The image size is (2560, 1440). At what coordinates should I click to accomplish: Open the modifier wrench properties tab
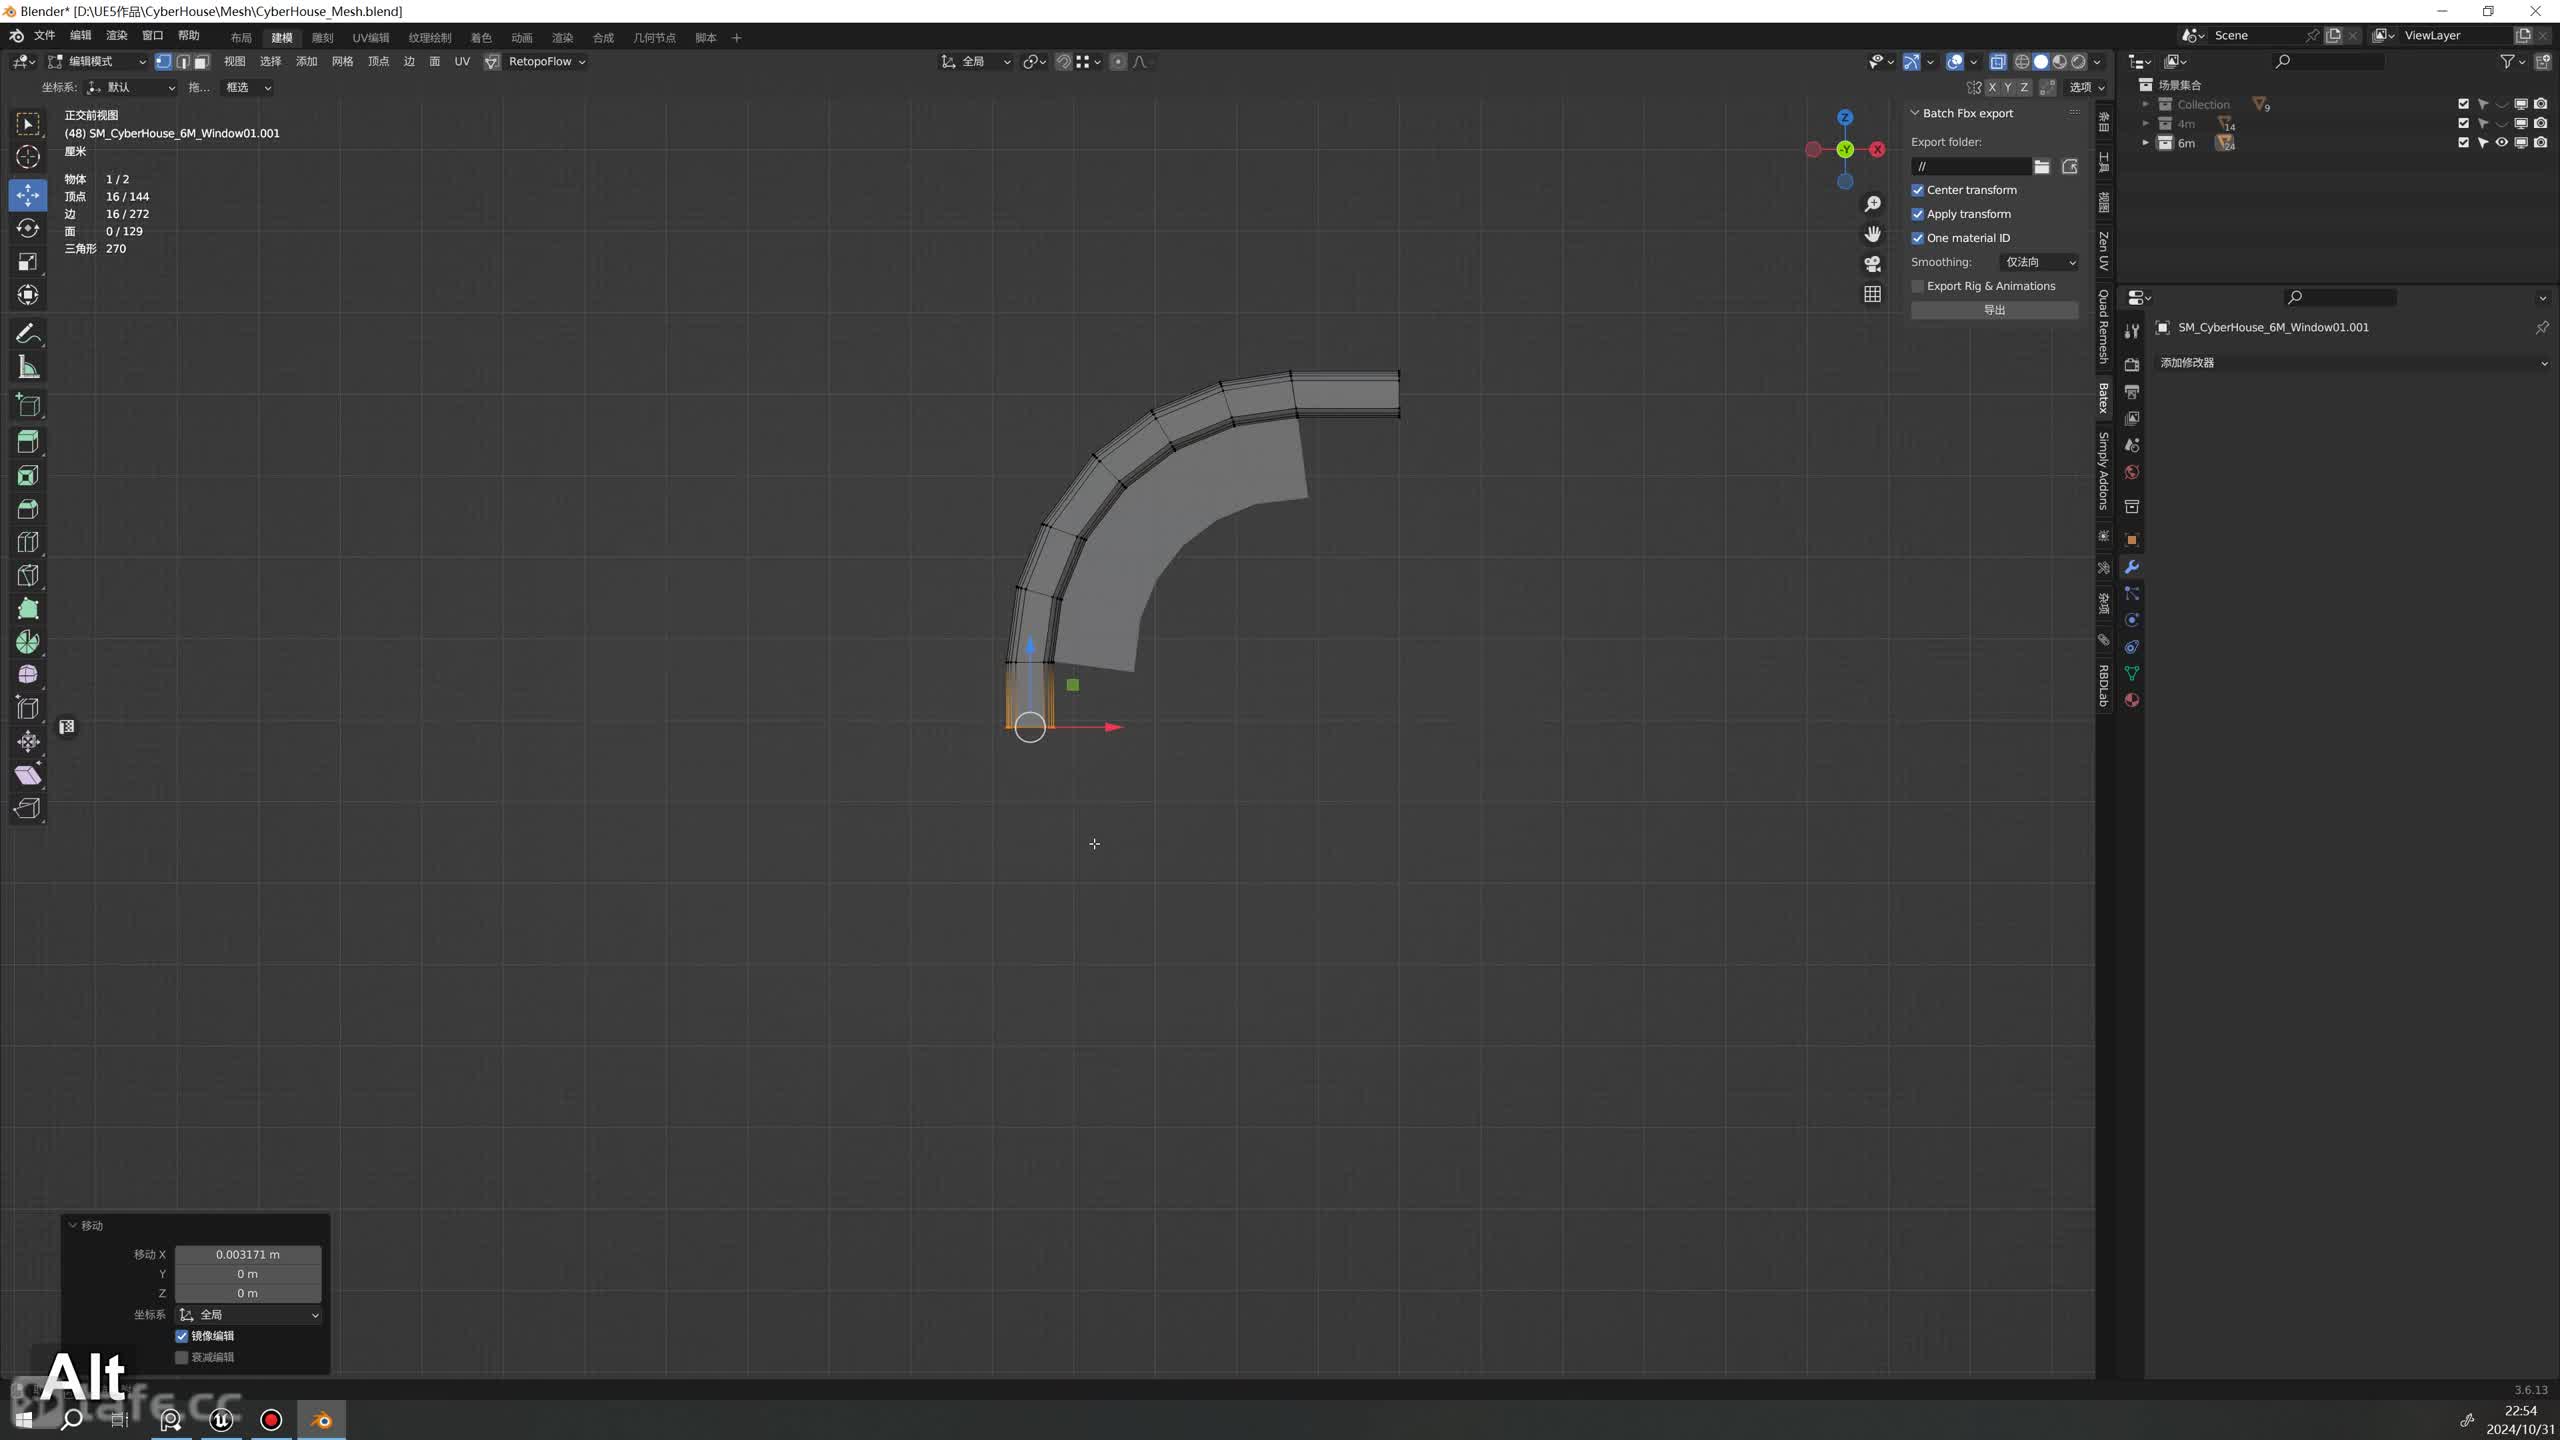pyautogui.click(x=2131, y=567)
